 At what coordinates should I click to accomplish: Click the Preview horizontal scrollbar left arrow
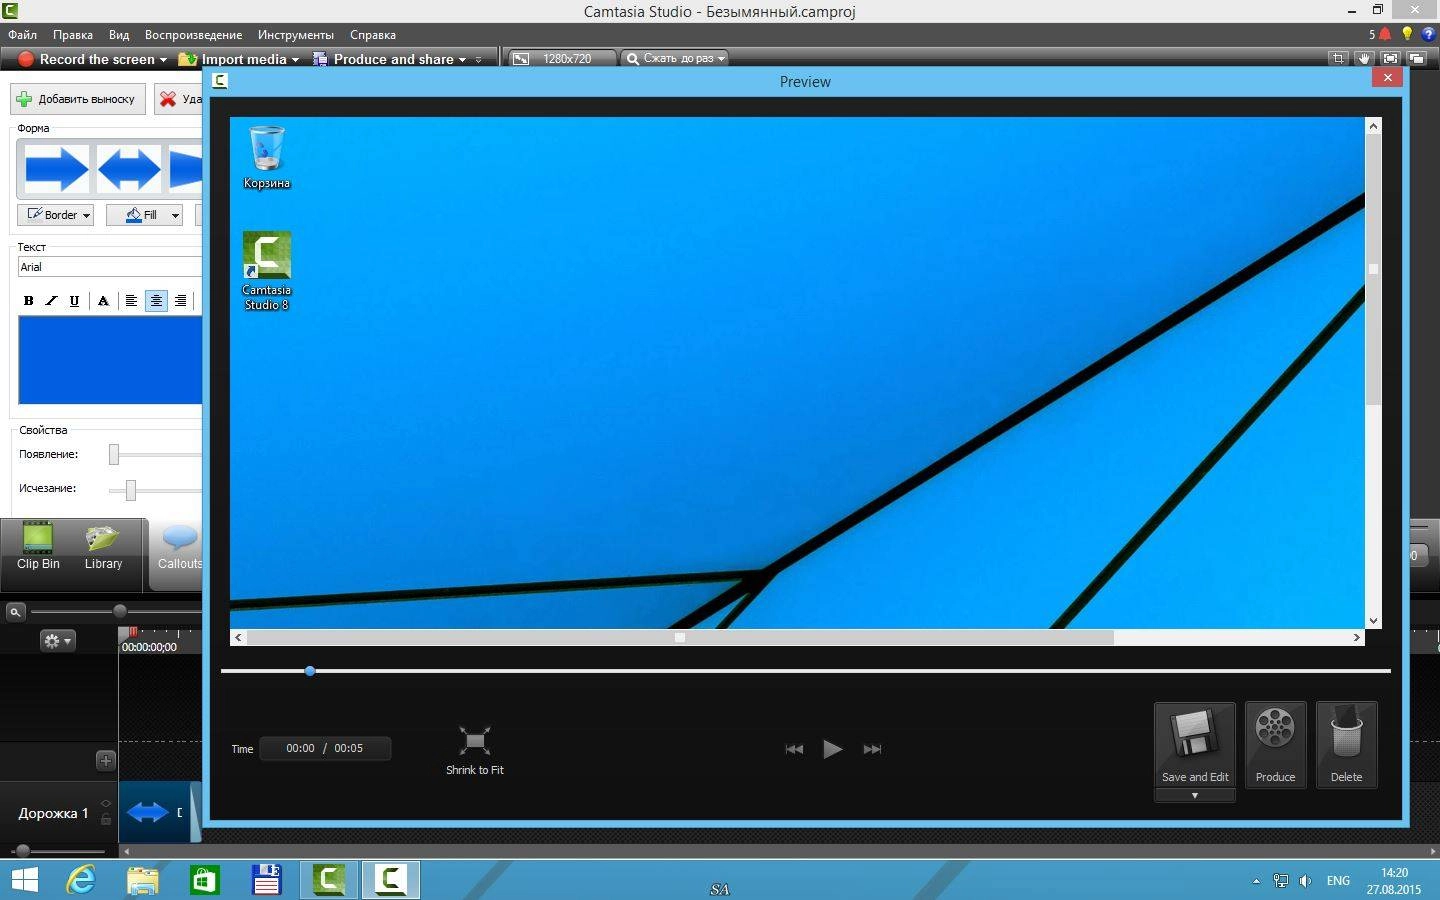tap(238, 637)
